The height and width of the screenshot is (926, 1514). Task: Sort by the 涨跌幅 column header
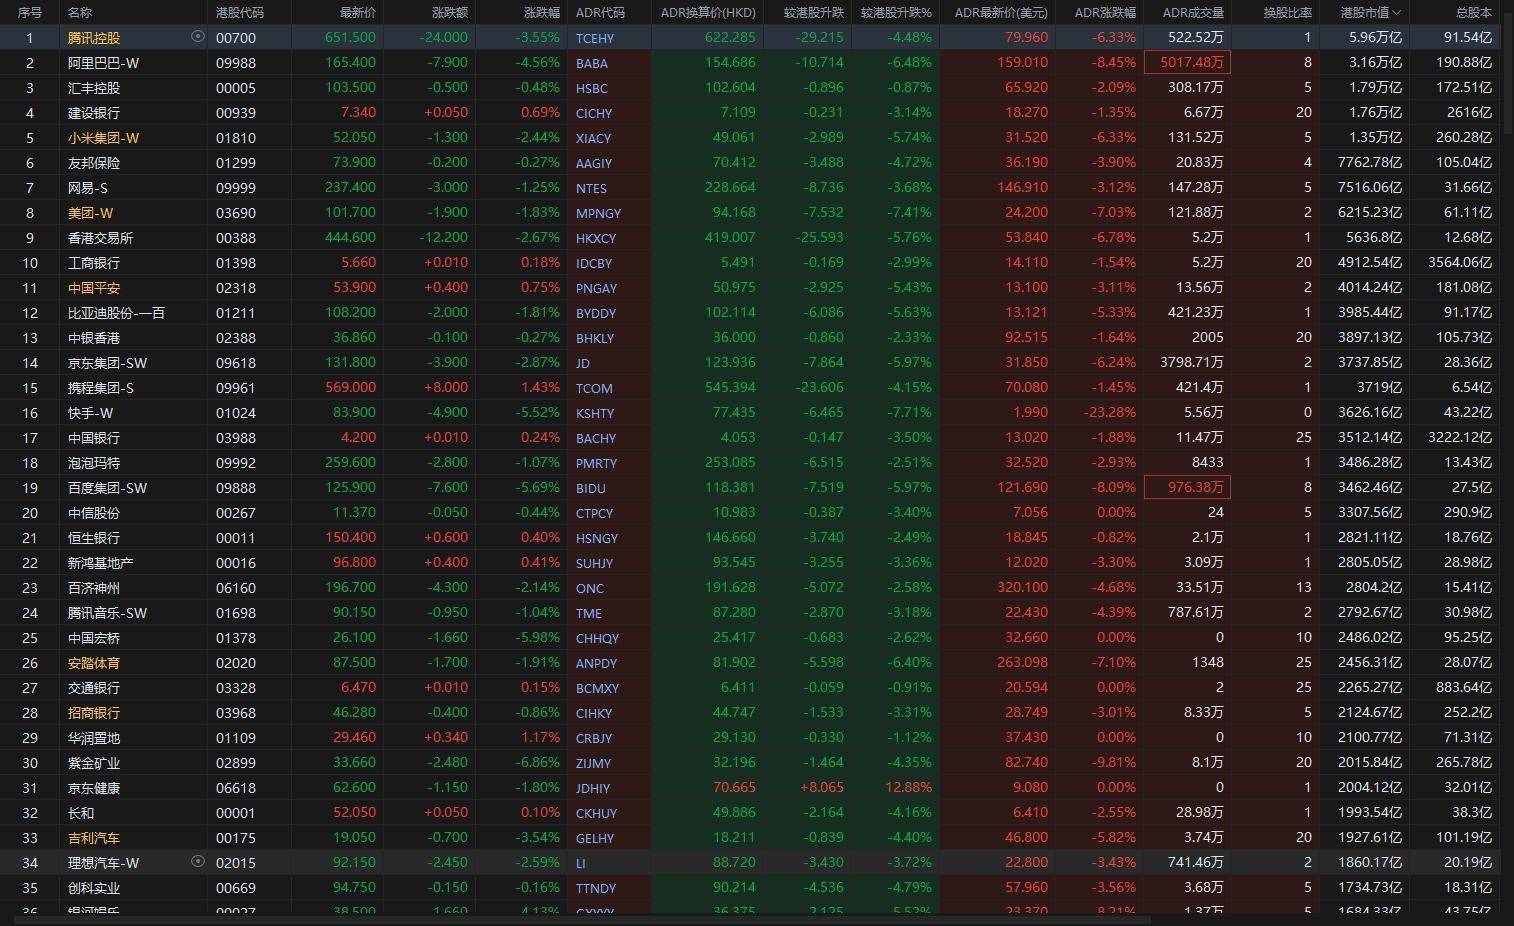coord(542,13)
